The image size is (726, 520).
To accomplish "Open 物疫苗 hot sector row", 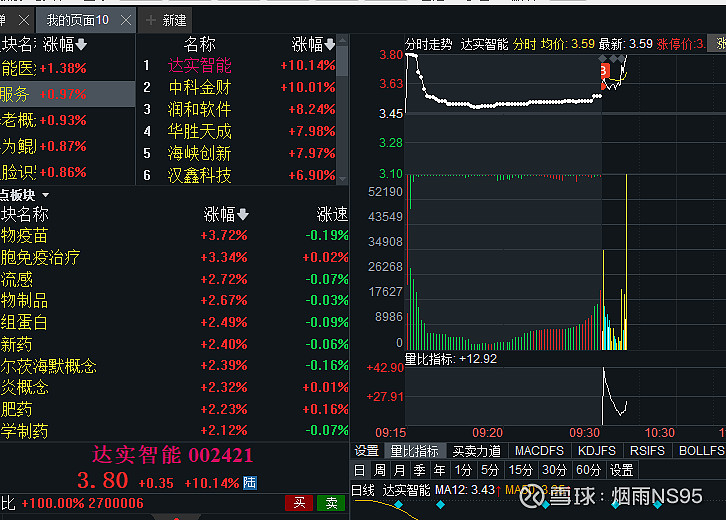I will [174, 235].
